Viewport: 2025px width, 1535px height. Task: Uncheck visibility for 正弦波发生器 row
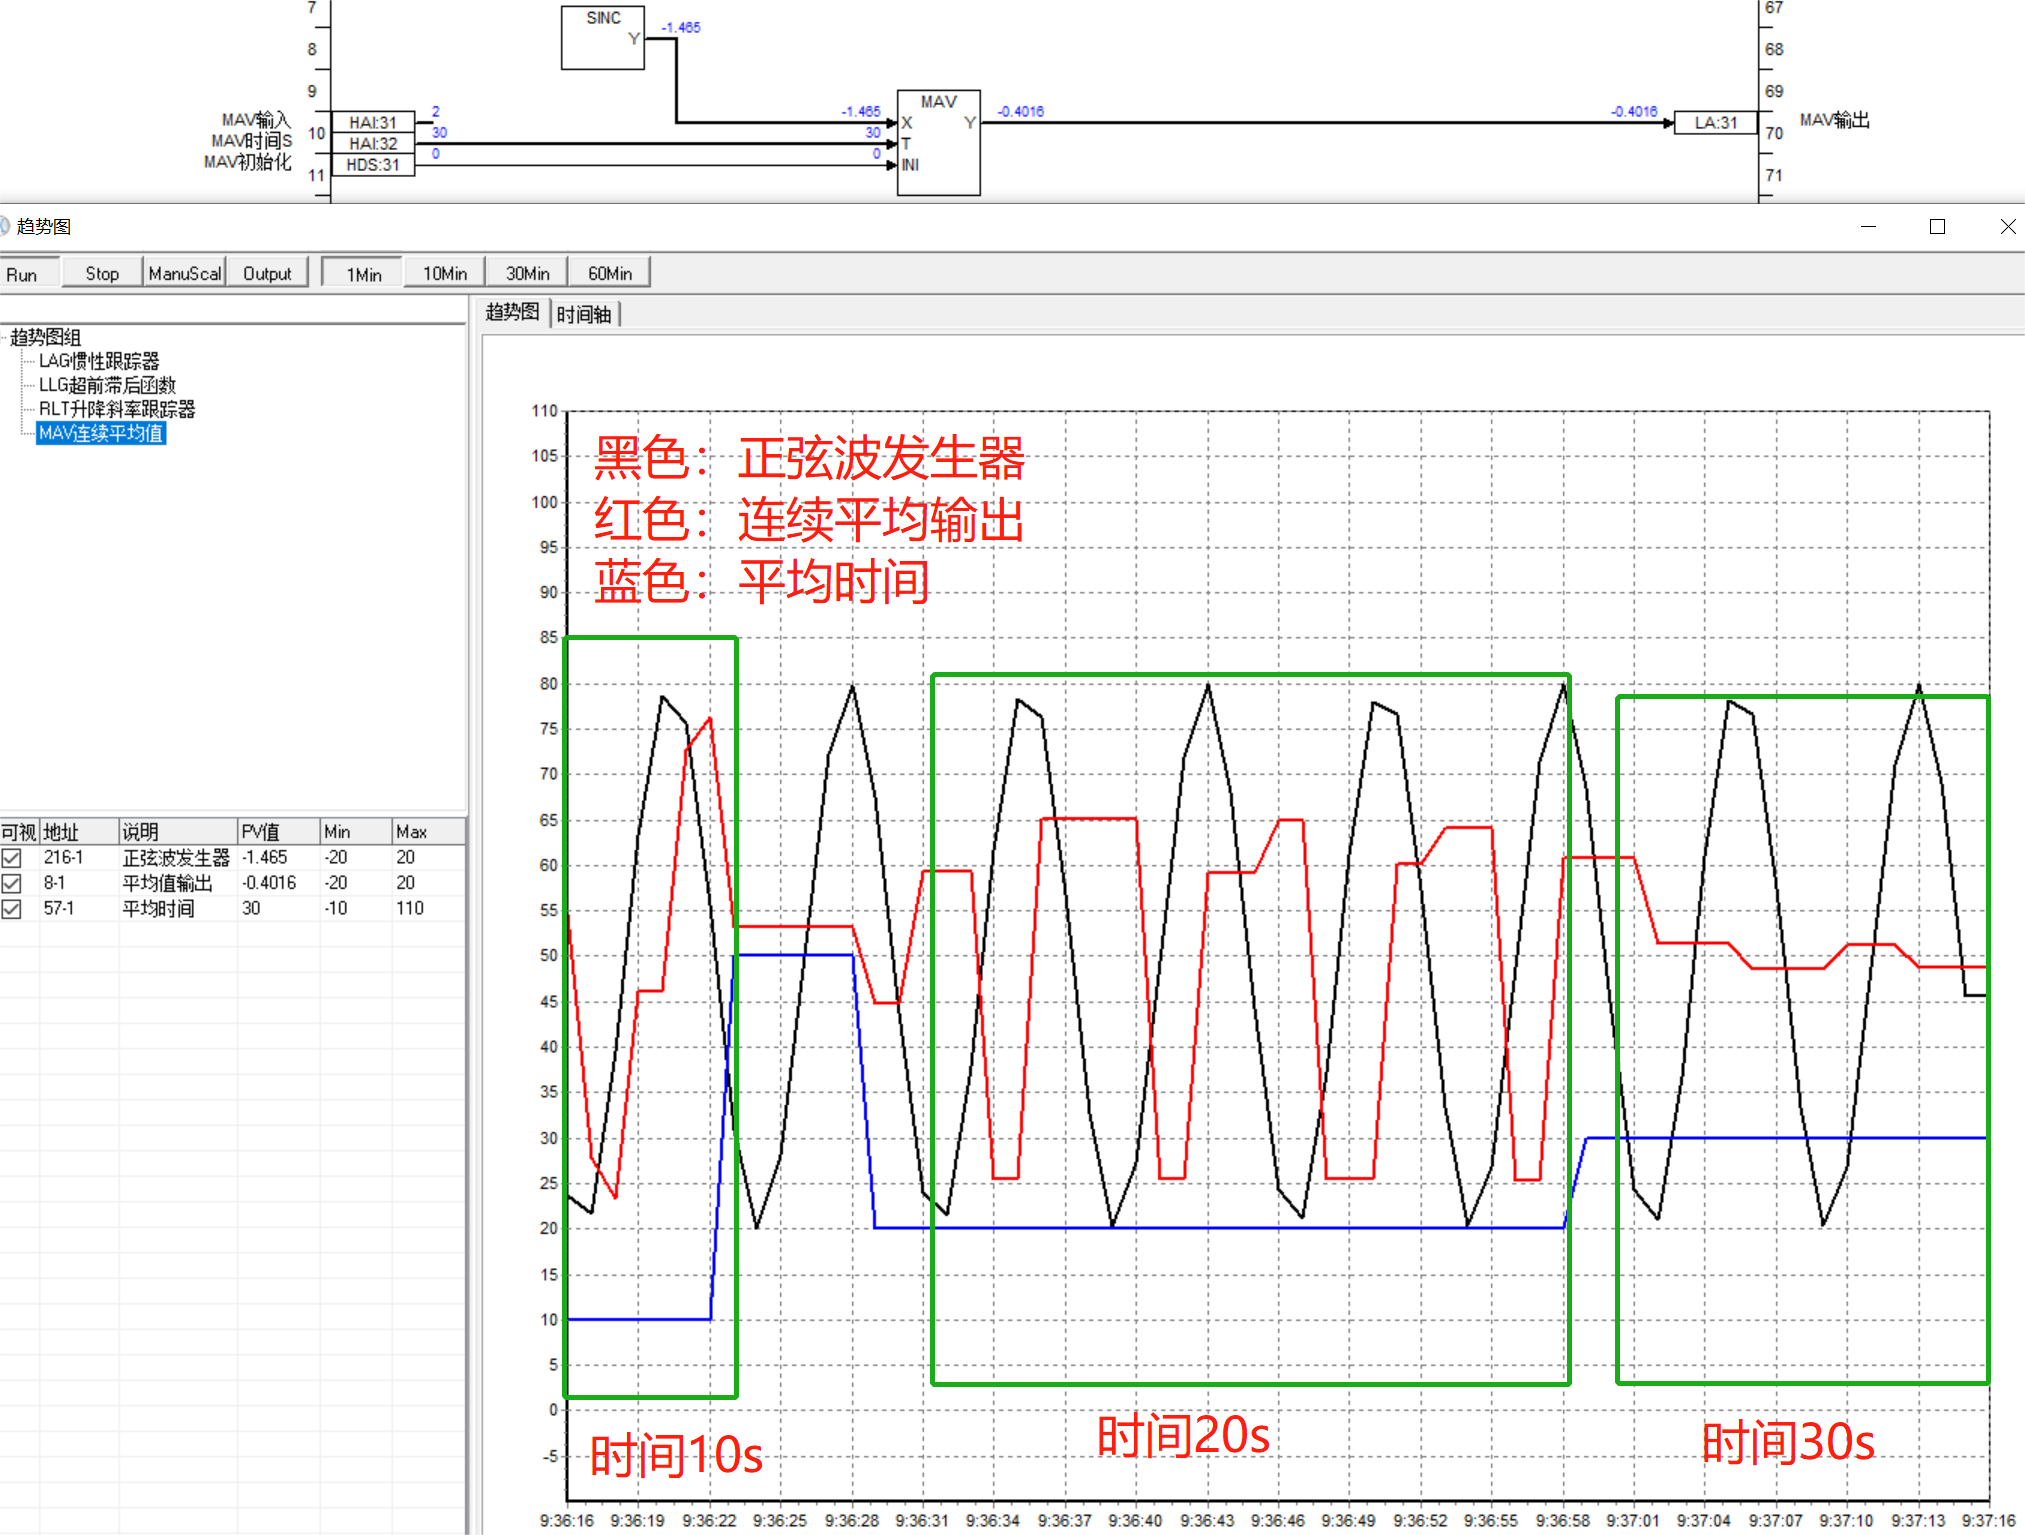12,858
